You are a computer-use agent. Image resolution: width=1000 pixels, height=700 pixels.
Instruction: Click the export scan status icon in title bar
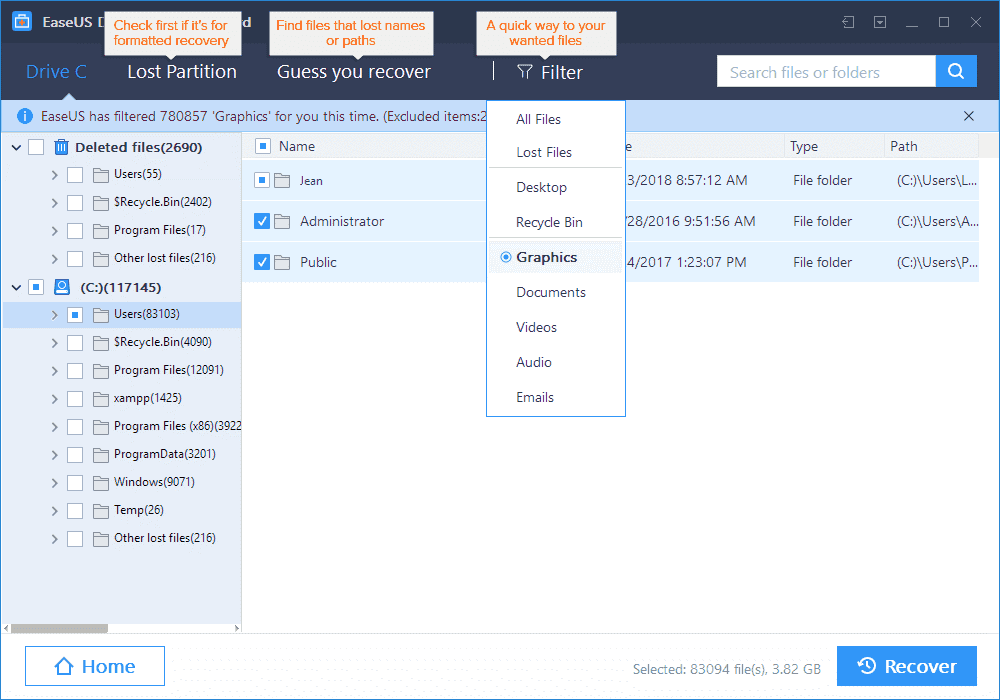879,22
